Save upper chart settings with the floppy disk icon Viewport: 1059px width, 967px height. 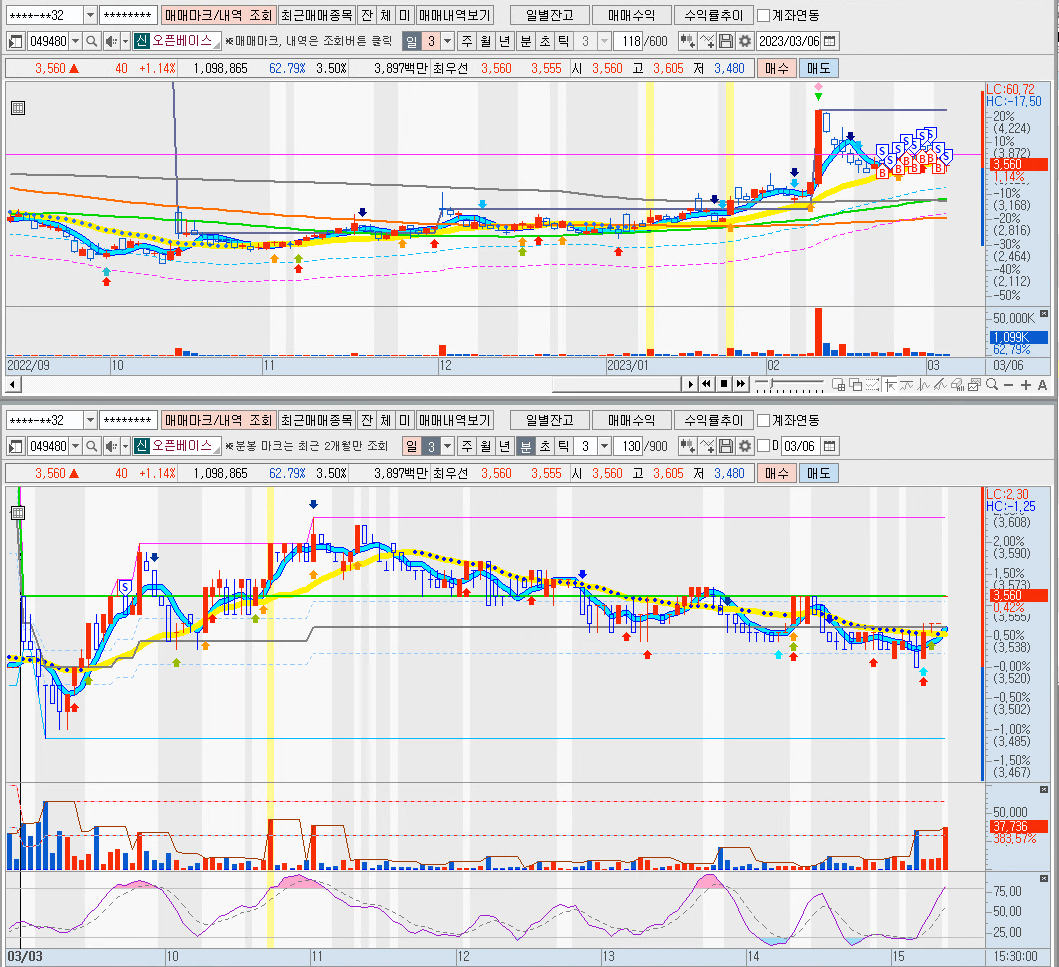[726, 41]
